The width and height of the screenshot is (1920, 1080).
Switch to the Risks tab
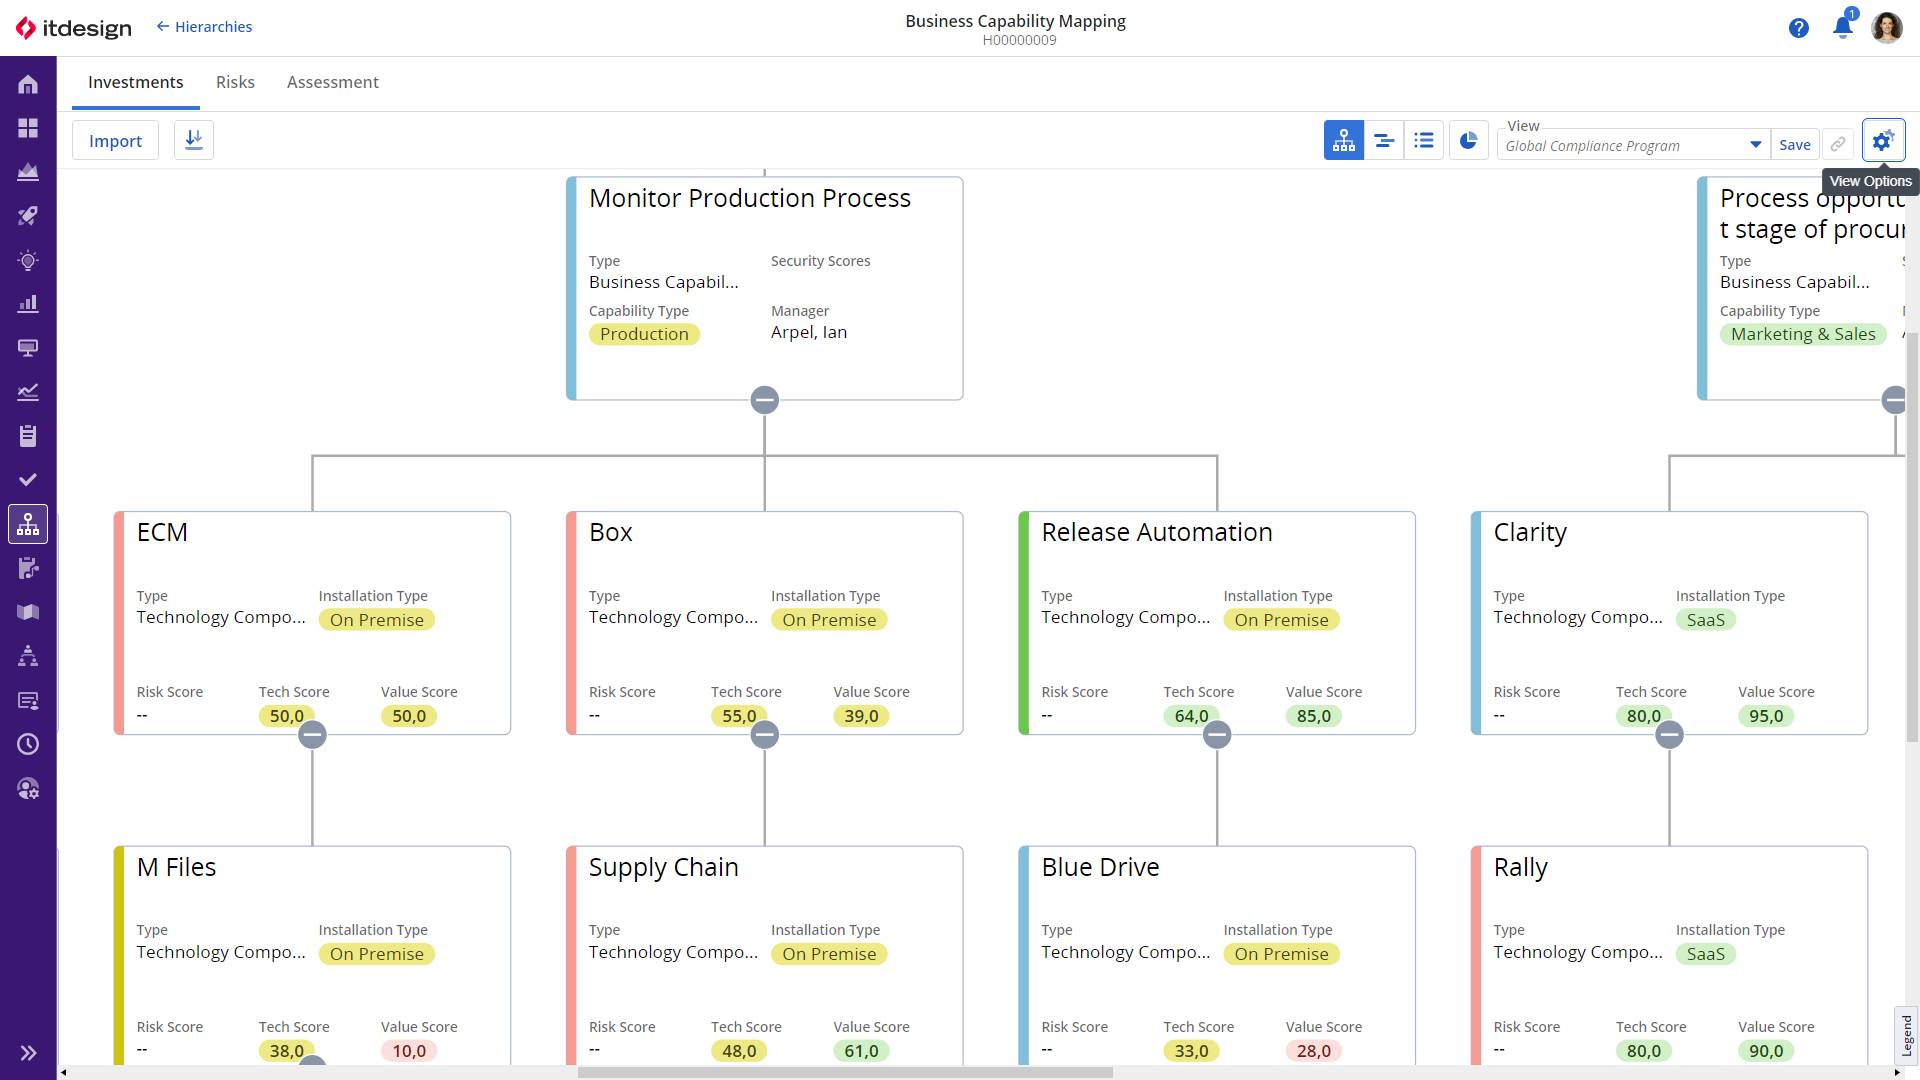(x=235, y=82)
